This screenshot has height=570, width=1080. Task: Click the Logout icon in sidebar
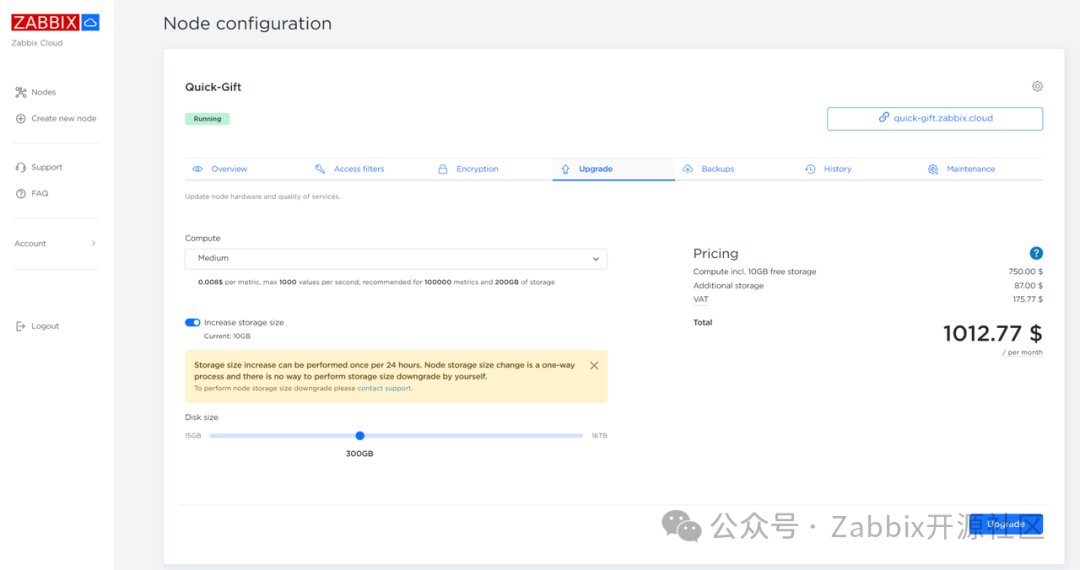tap(21, 326)
